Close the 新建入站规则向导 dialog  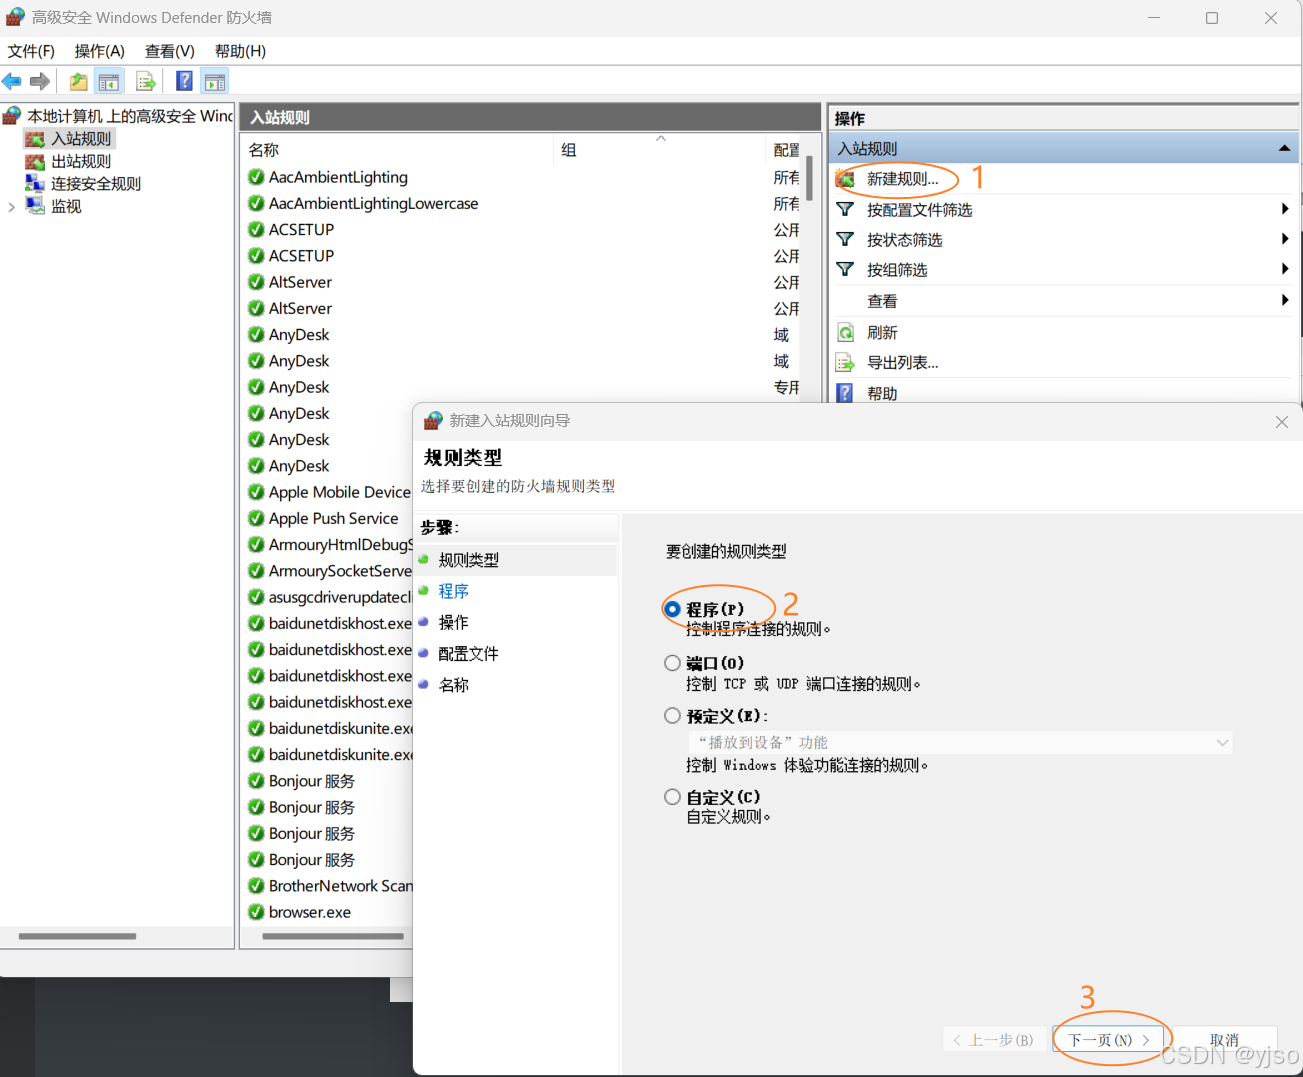tap(1281, 422)
